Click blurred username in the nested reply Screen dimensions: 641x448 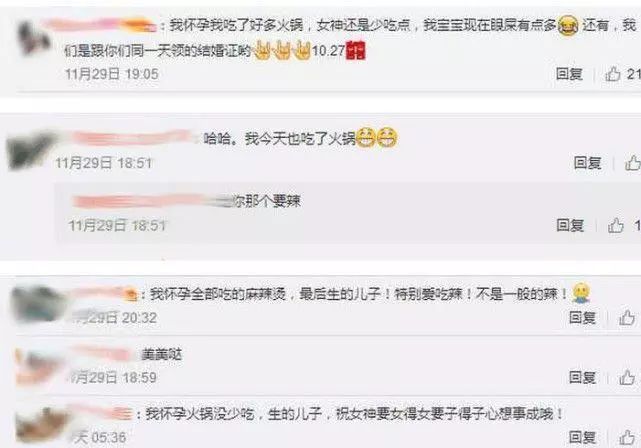tap(151, 201)
